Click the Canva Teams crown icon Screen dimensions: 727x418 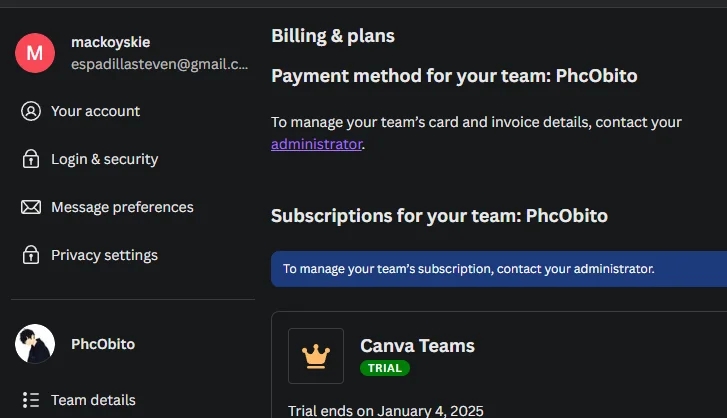click(x=316, y=356)
